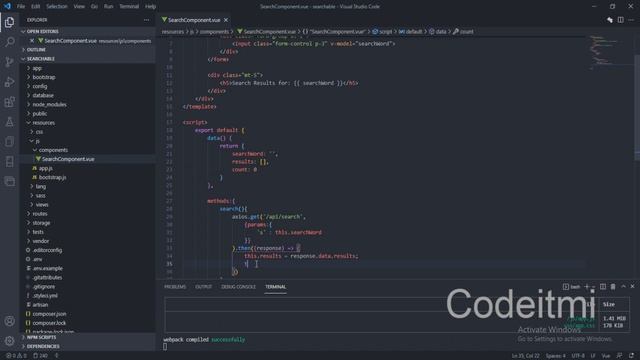The image size is (640, 360).
Task: Click the feedback icon in status bar
Action: pos(620,356)
